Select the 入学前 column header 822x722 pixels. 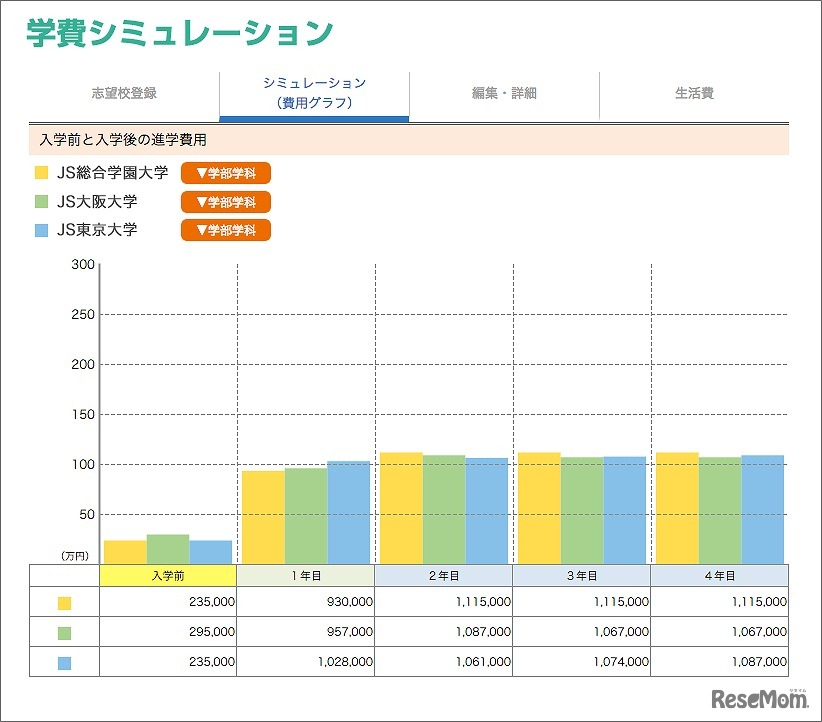click(x=167, y=574)
